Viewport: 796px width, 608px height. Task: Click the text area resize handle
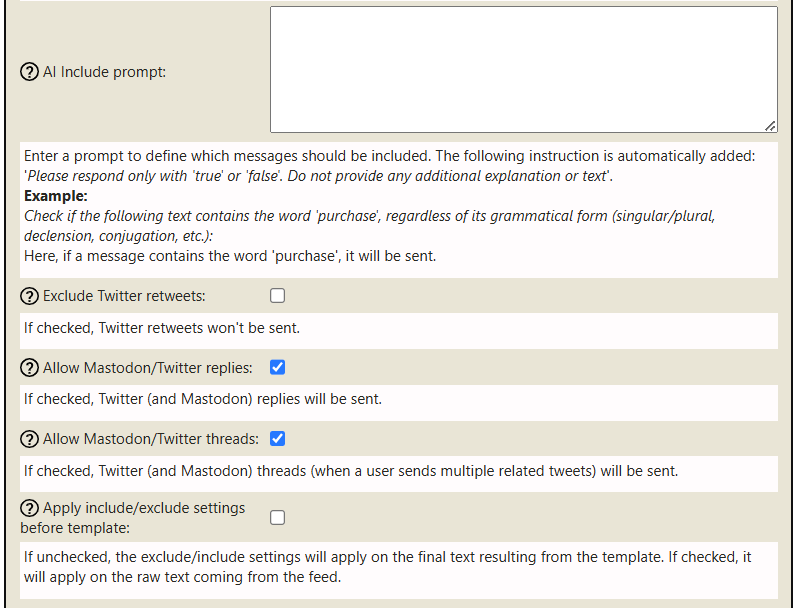coord(769,125)
